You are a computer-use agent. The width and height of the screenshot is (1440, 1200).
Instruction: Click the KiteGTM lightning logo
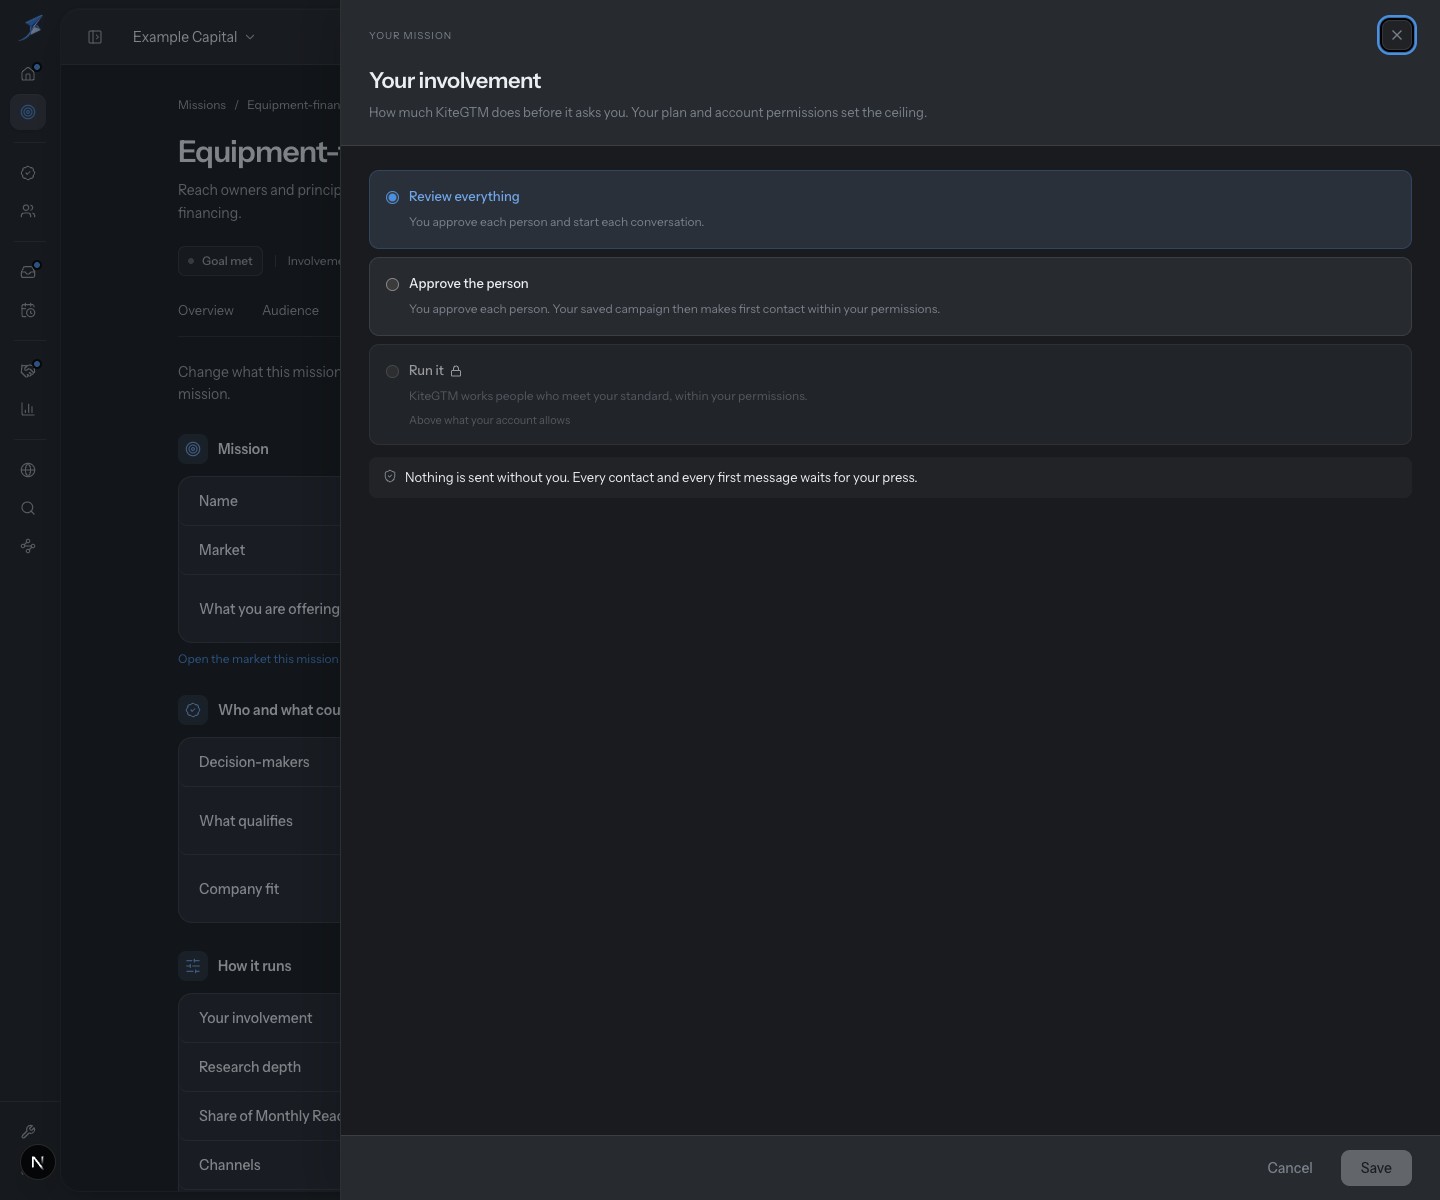point(30,28)
